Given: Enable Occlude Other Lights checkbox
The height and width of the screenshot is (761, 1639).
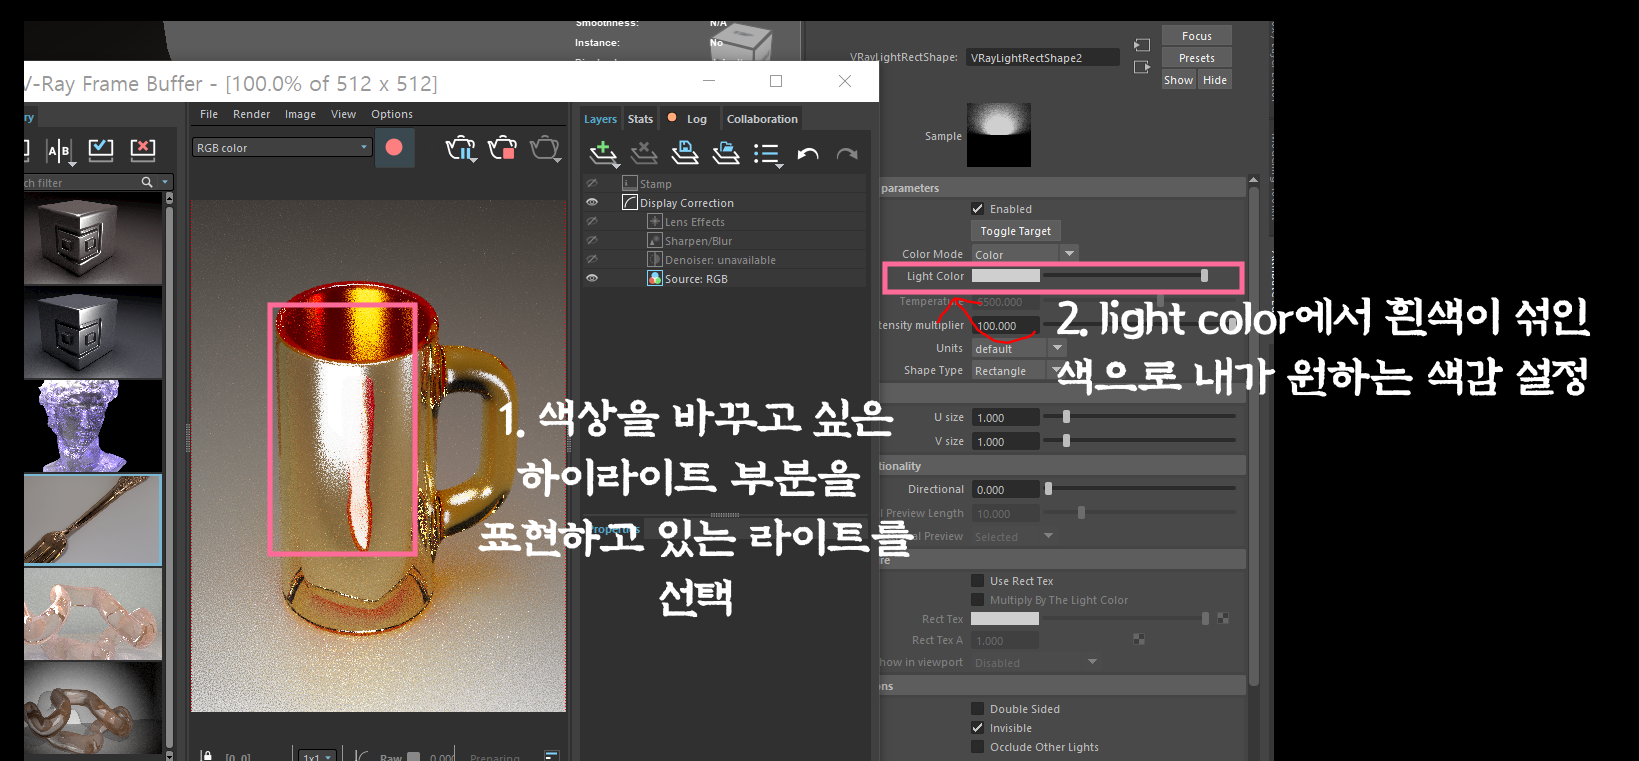Looking at the screenshot, I should pos(978,747).
